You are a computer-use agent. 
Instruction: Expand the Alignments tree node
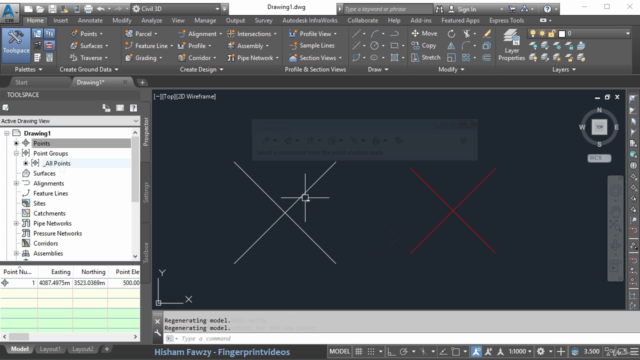tap(16, 184)
